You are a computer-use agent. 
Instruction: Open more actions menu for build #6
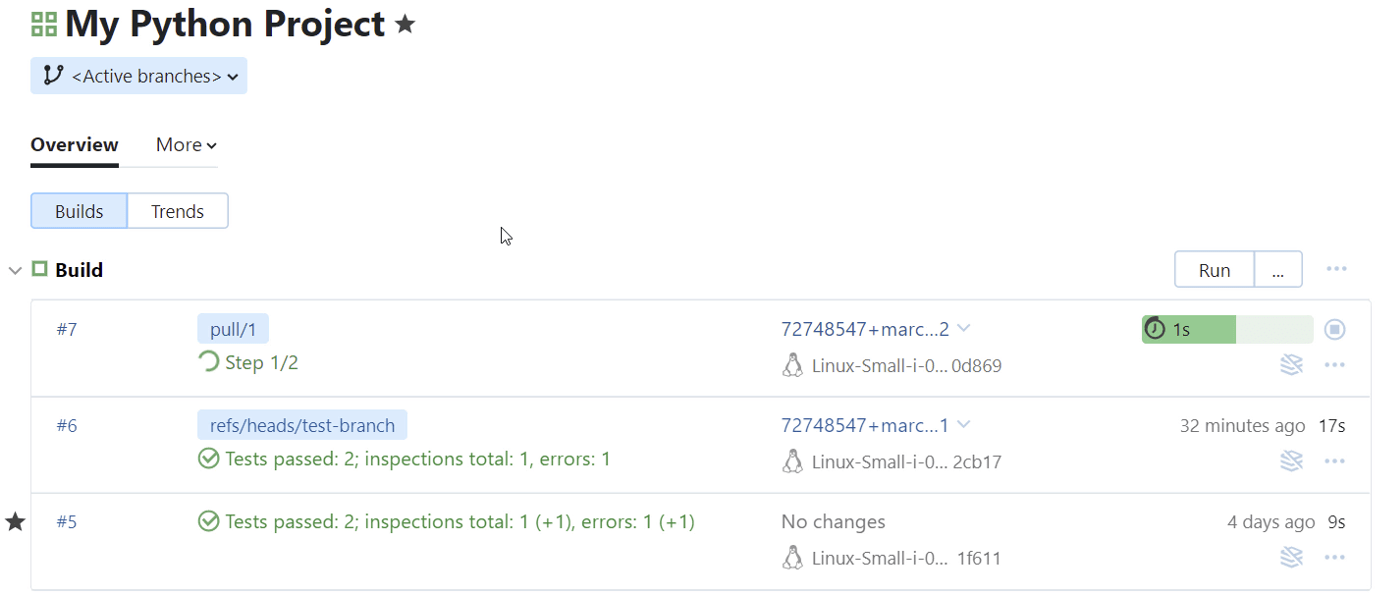tap(1334, 461)
